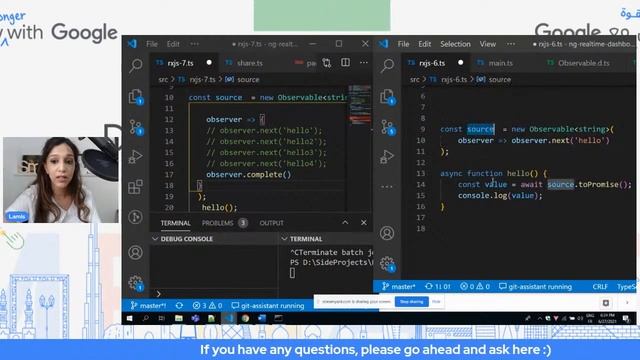This screenshot has height=360, width=640.
Task: Click errors and warnings count in left status bar
Action: pos(207,305)
